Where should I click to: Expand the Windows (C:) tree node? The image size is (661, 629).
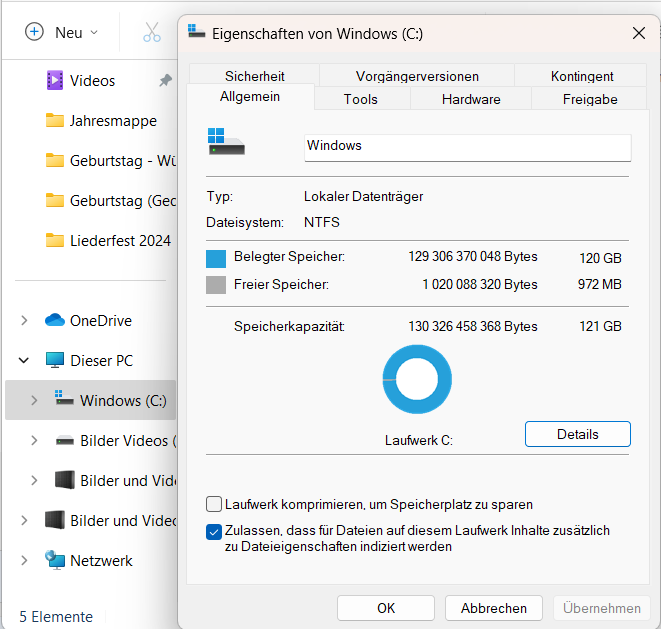[34, 400]
